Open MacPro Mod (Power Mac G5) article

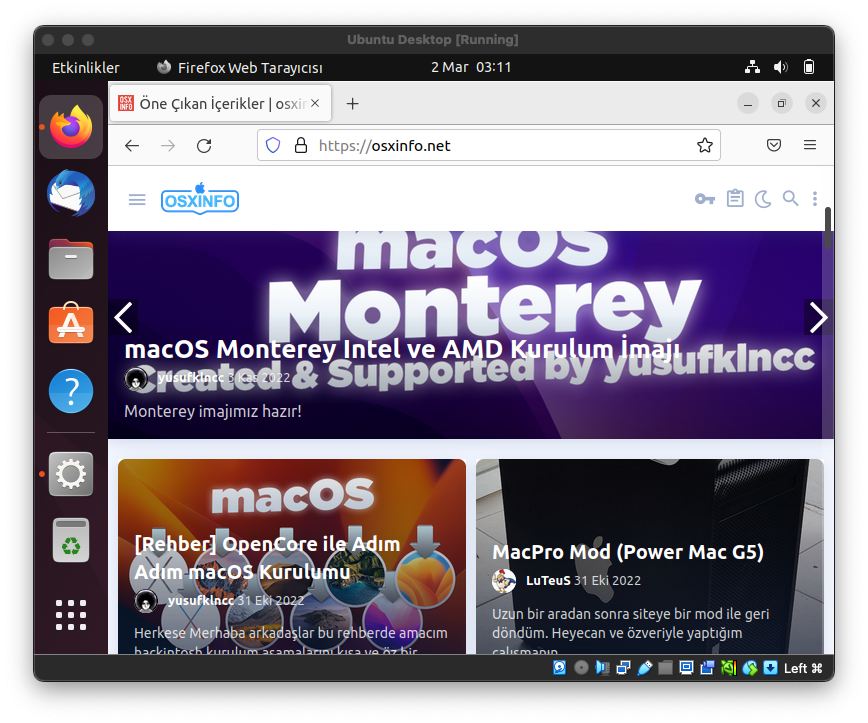click(627, 552)
